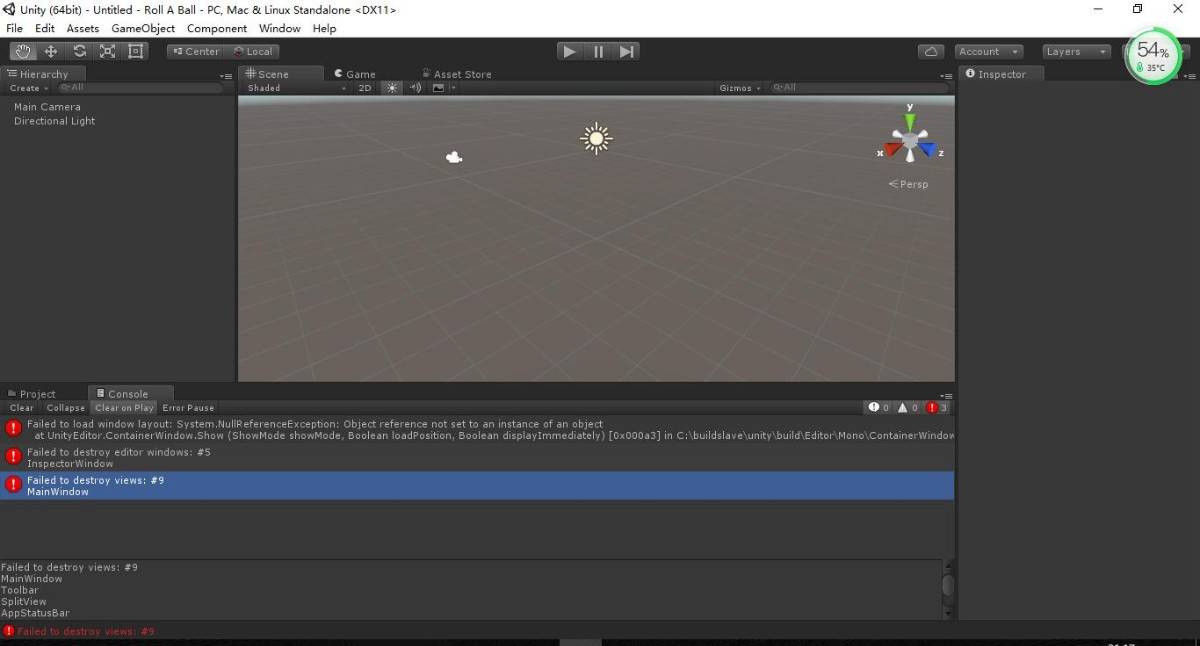
Task: Clear the Console messages
Action: click(x=21, y=408)
